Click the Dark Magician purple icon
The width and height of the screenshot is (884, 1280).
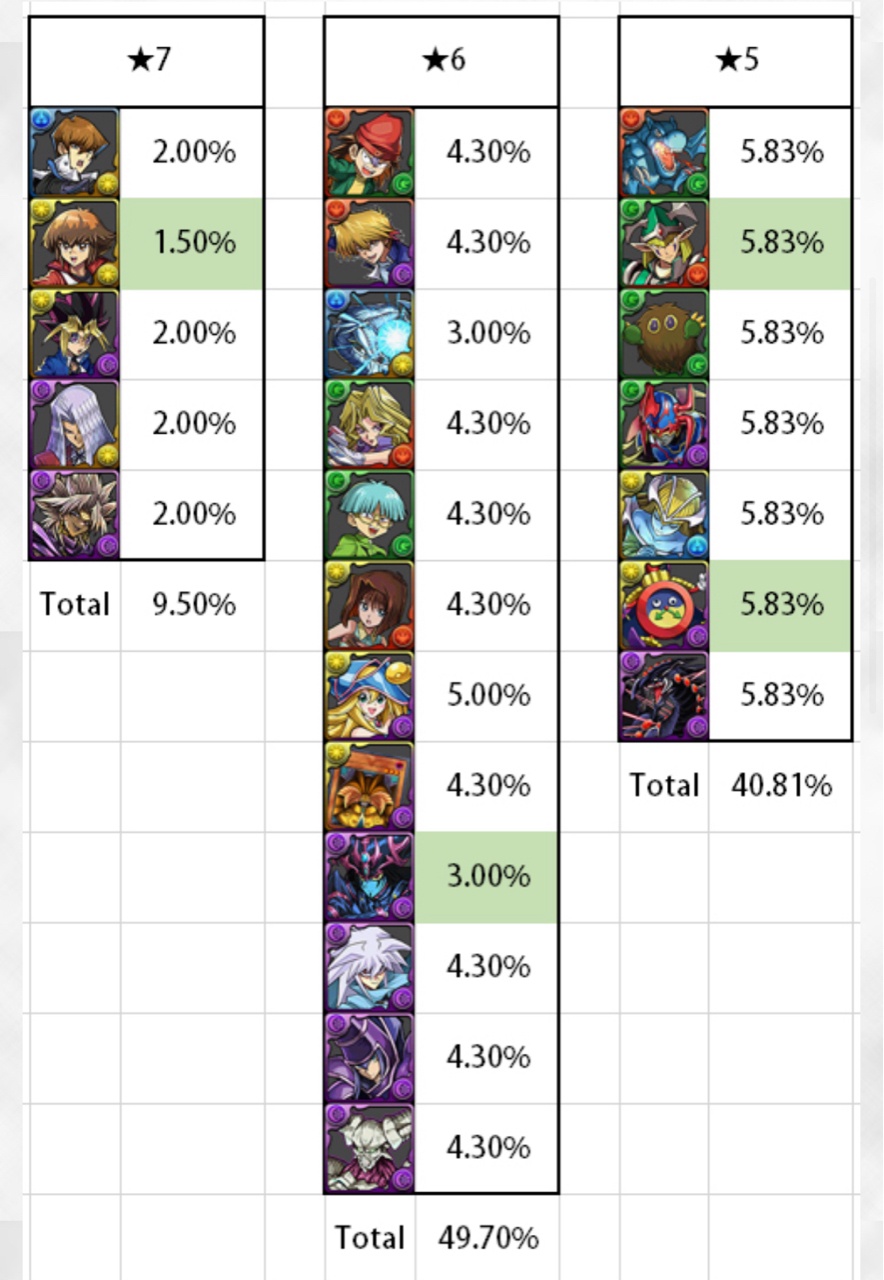coord(369,1057)
